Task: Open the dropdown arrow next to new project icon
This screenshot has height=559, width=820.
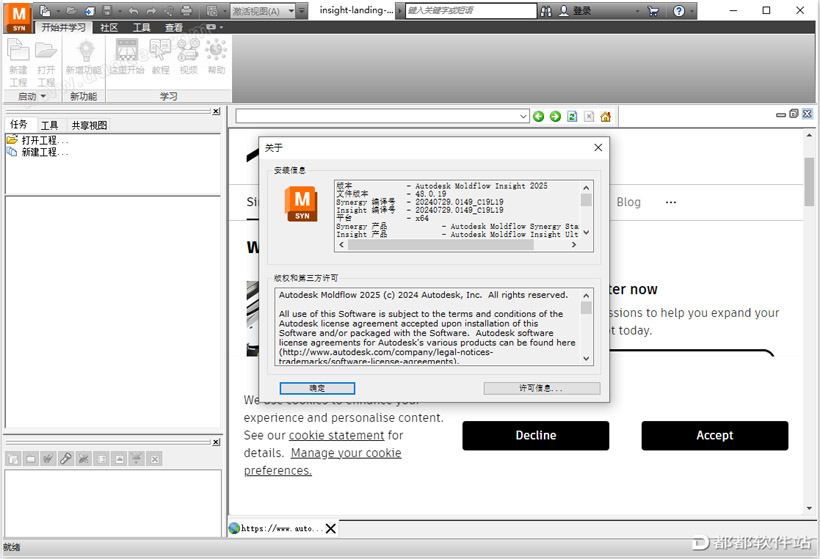Action: [x=59, y=11]
